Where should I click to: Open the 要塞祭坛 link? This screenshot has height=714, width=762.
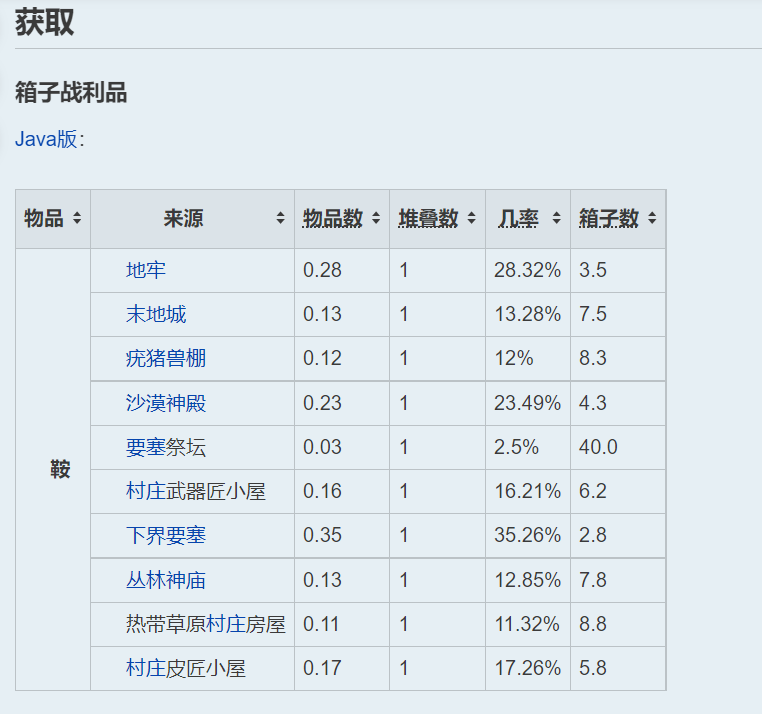(x=165, y=447)
